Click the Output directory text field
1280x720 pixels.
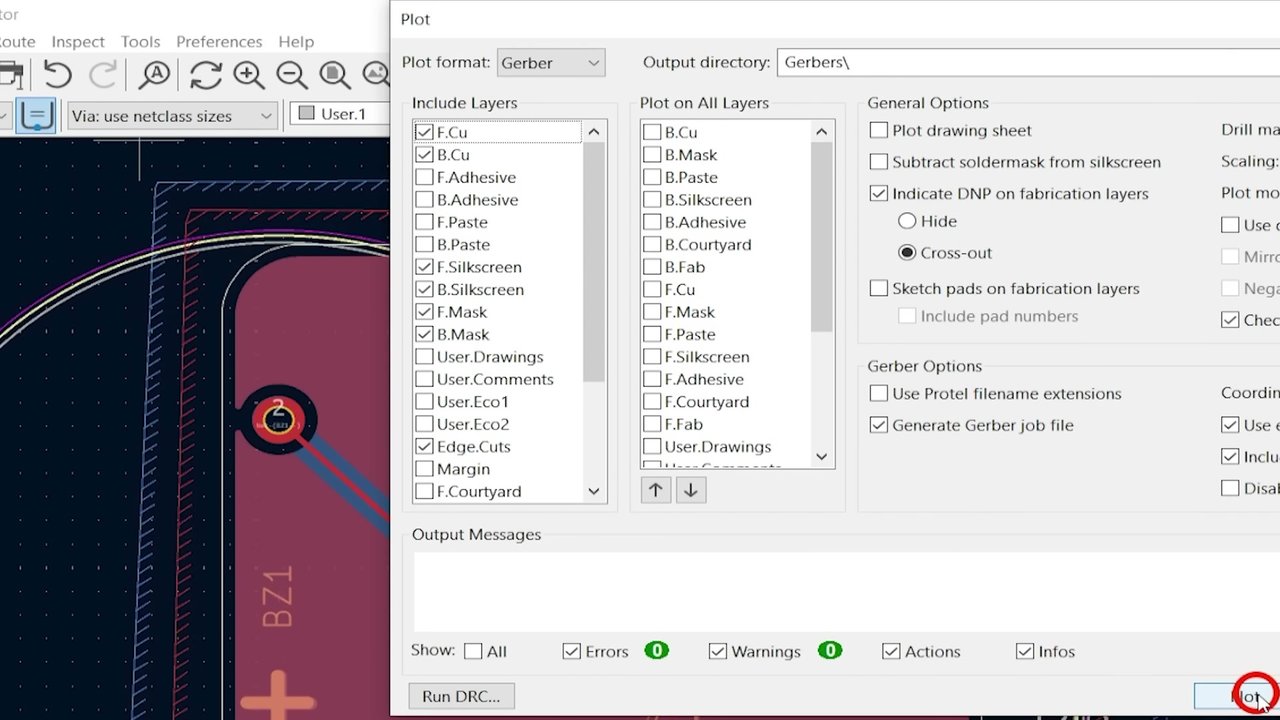[x=1028, y=62]
